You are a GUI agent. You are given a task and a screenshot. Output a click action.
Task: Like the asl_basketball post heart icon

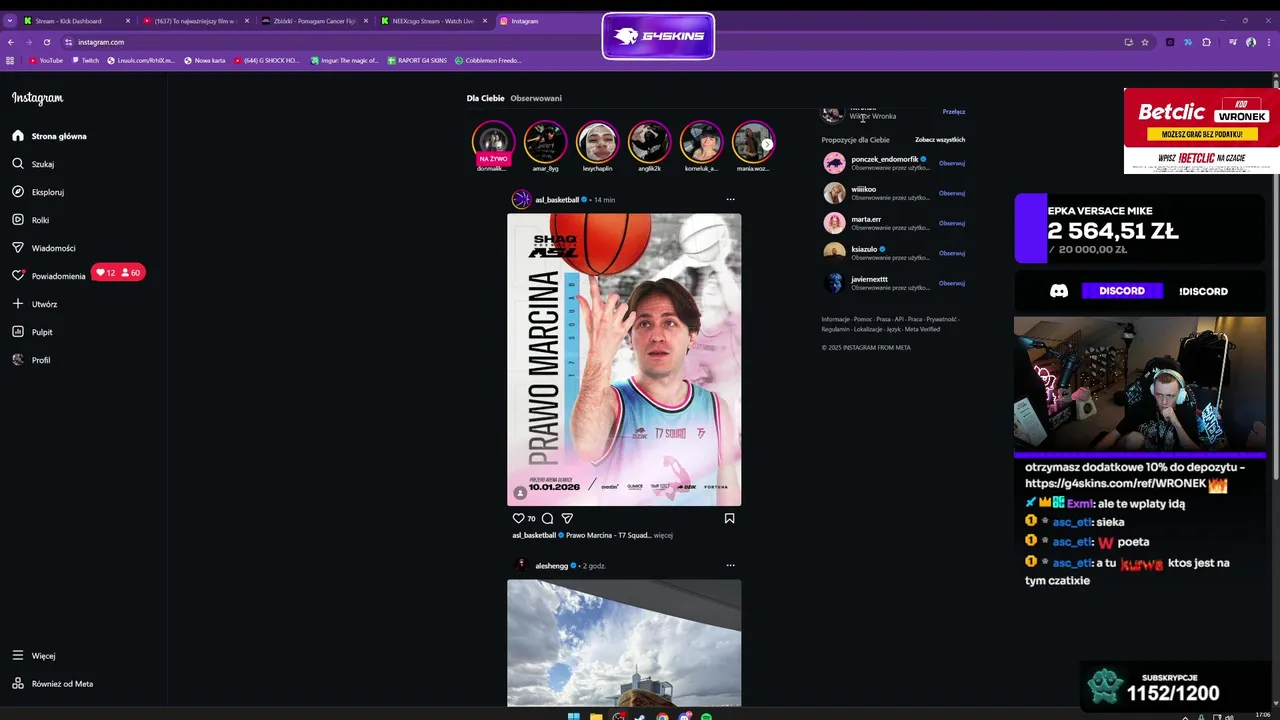518,518
